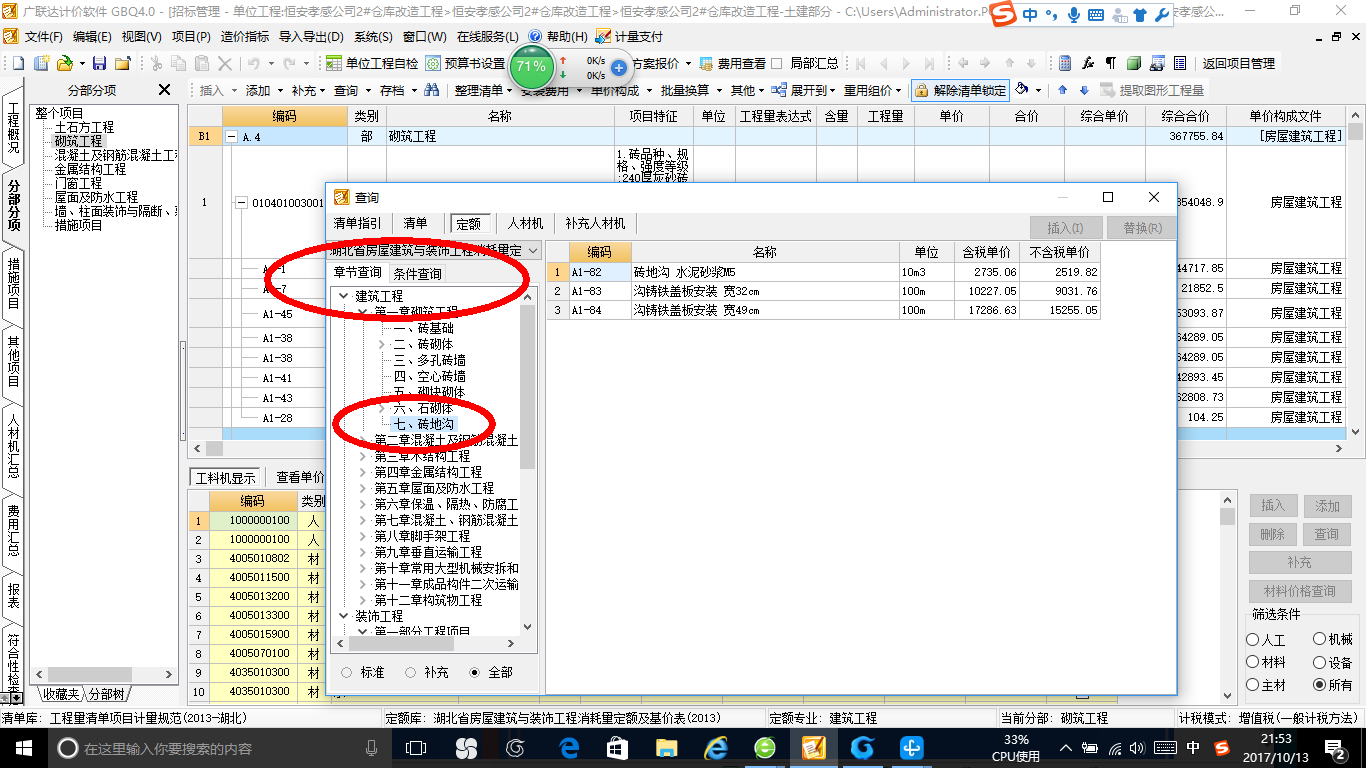The height and width of the screenshot is (768, 1366).
Task: Open the 其他 dropdown in toolbar
Action: click(748, 90)
